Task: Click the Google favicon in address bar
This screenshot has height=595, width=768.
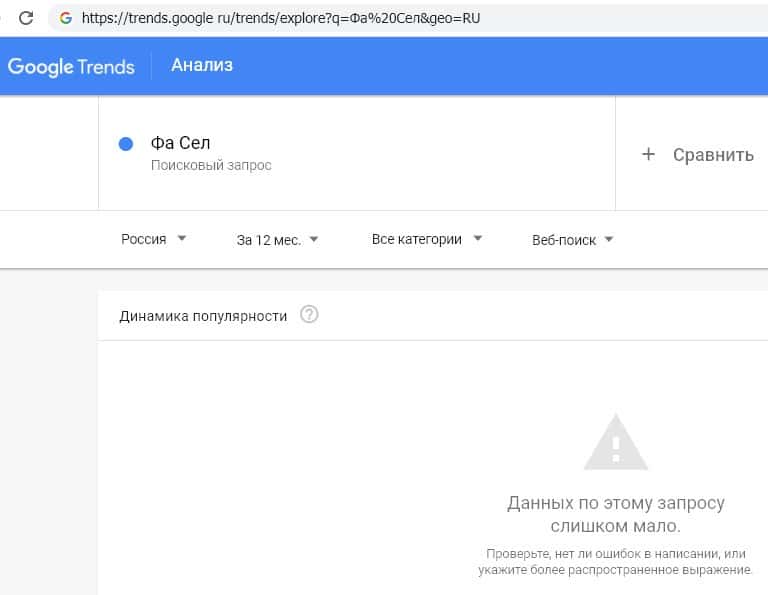Action: click(66, 17)
